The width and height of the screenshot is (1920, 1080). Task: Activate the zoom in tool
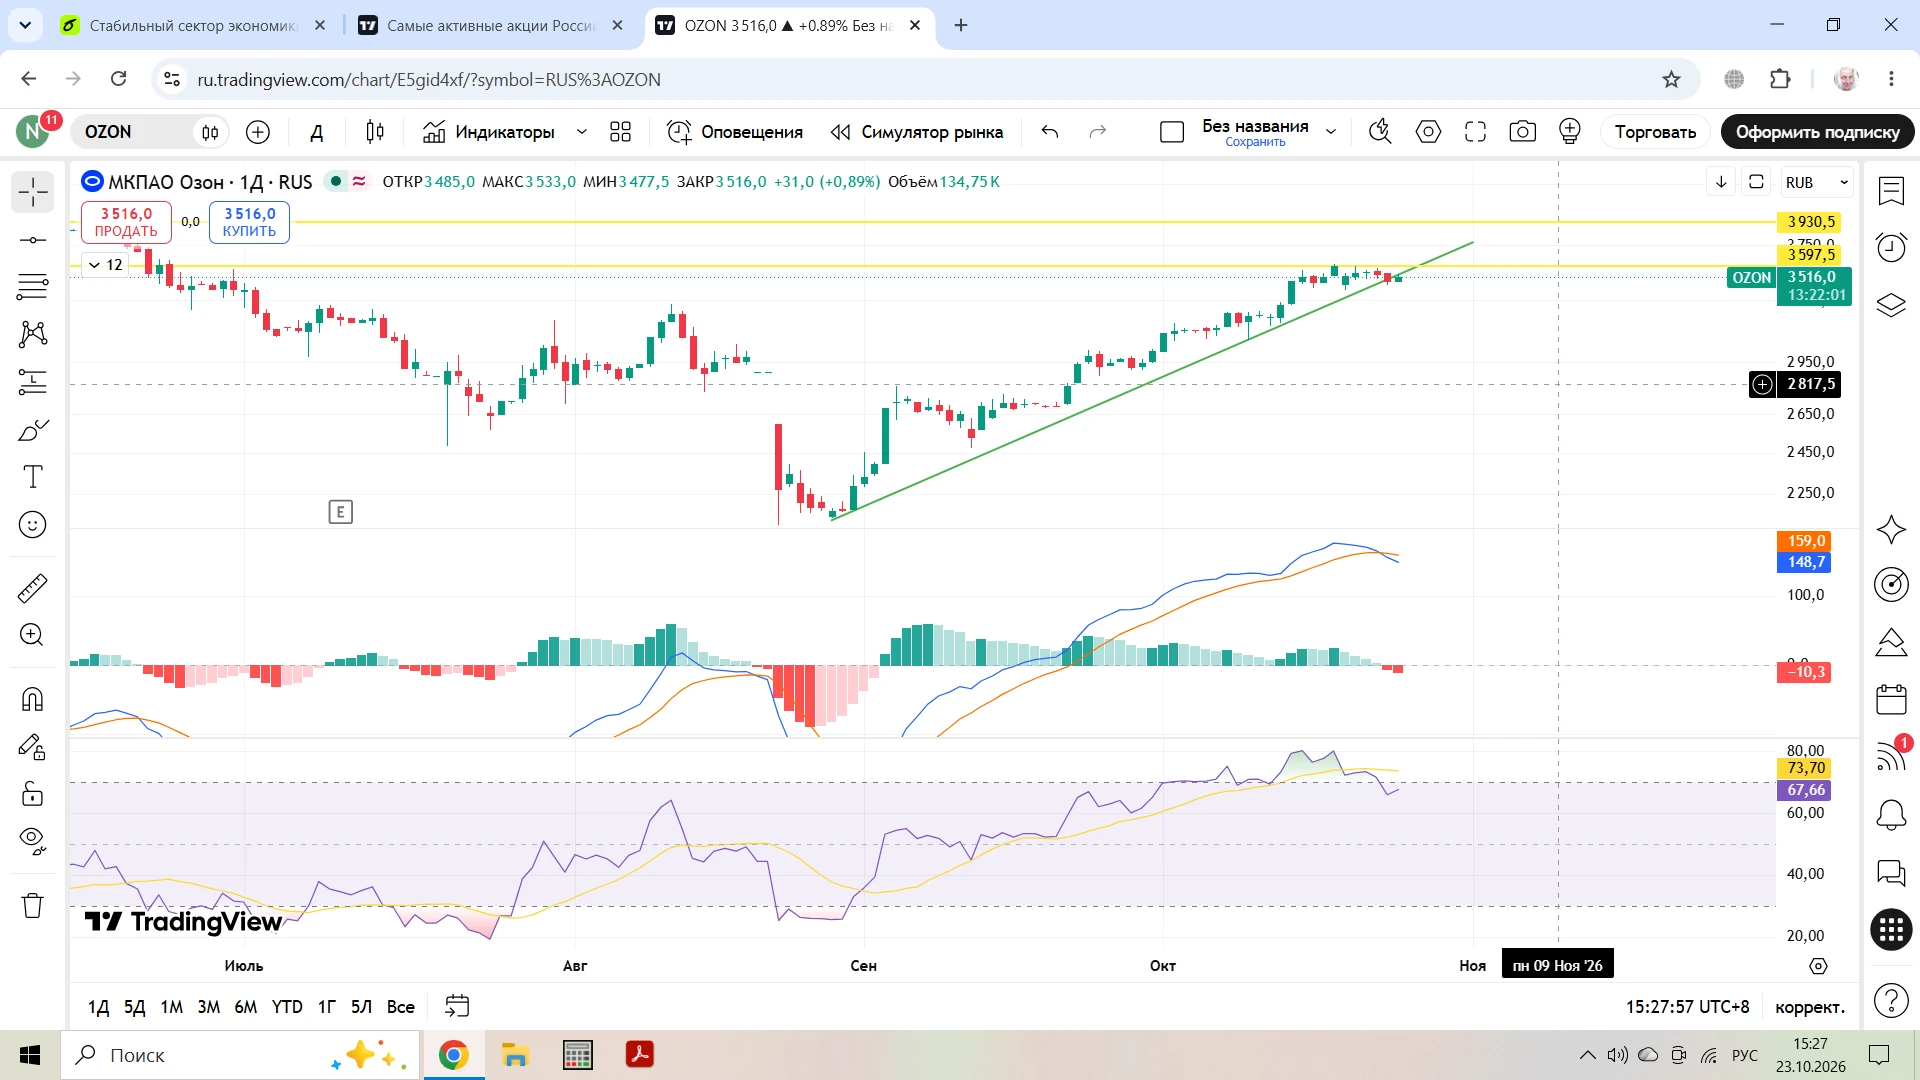point(33,635)
